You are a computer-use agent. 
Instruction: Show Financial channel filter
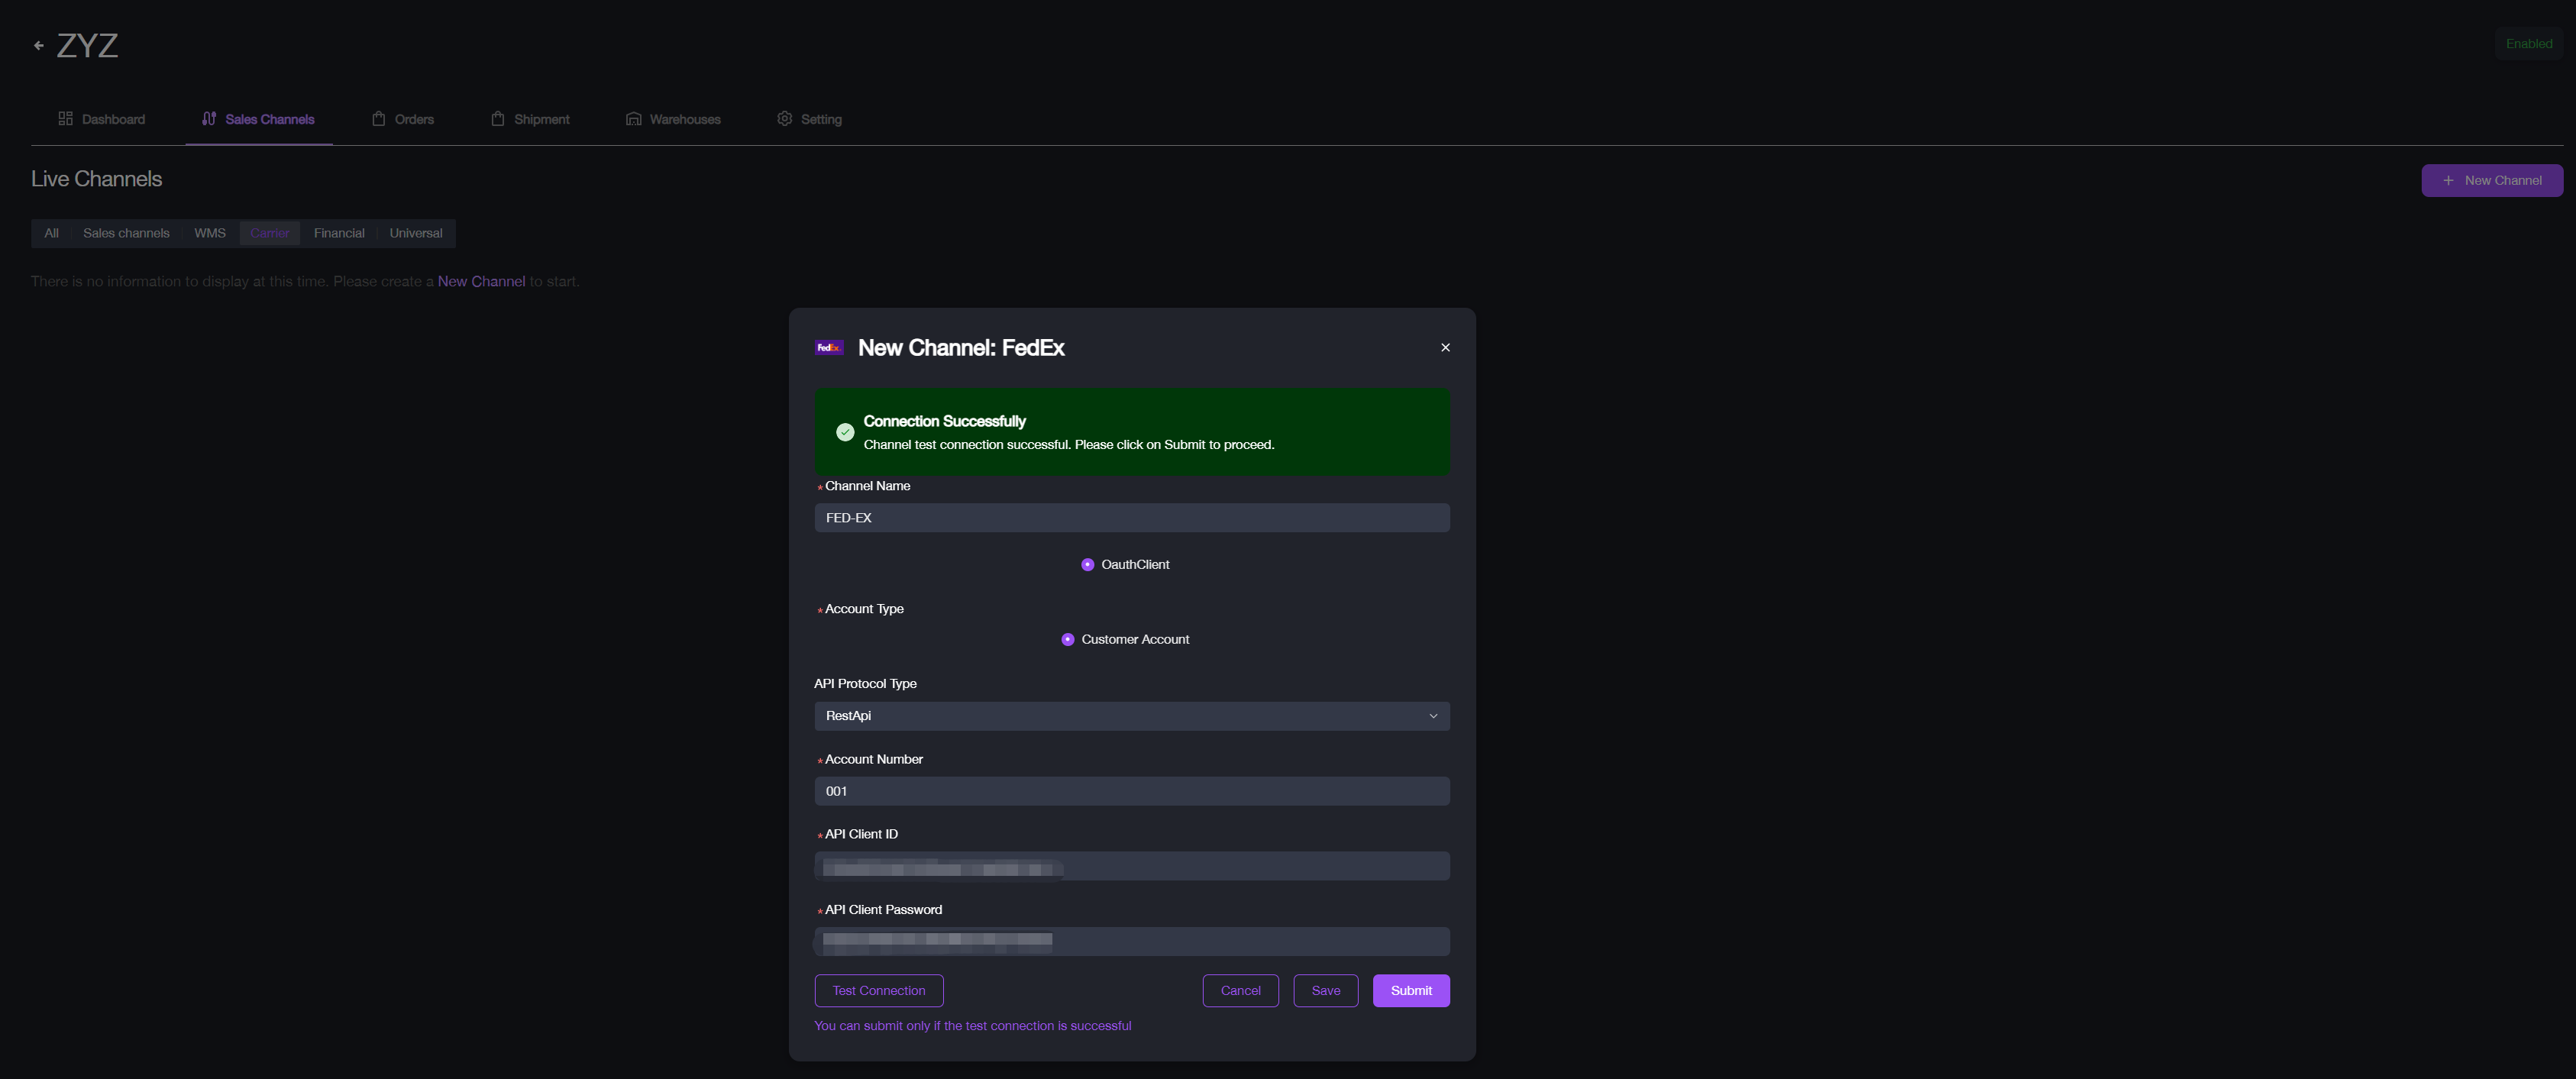pos(338,233)
